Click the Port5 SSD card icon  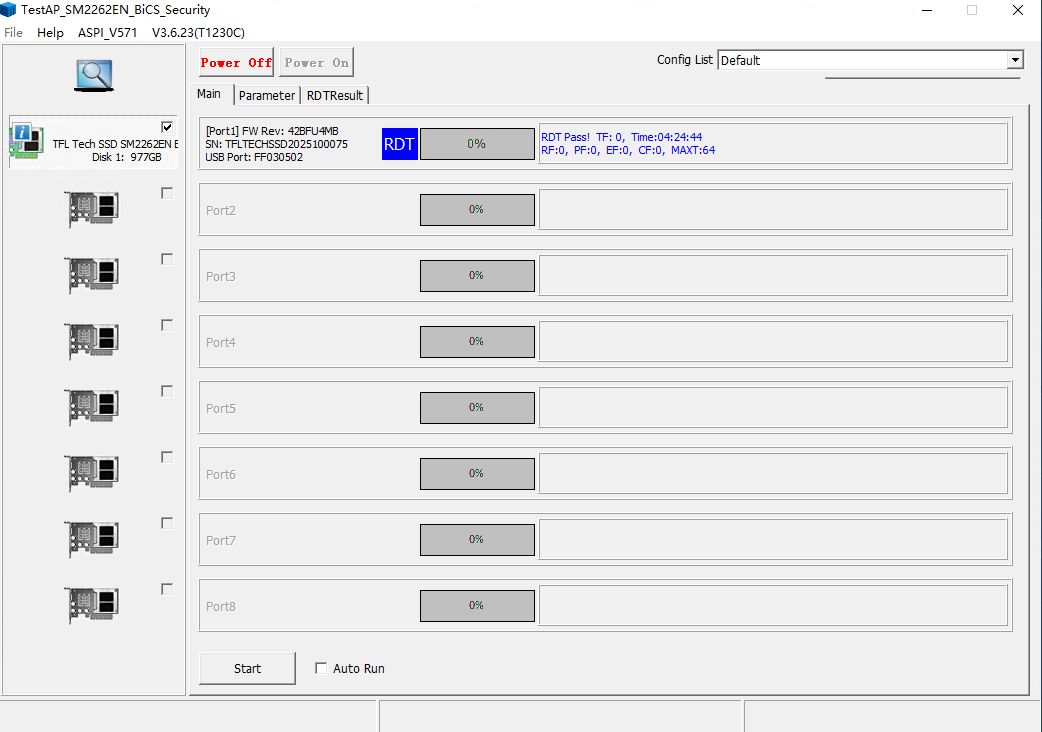click(x=93, y=406)
